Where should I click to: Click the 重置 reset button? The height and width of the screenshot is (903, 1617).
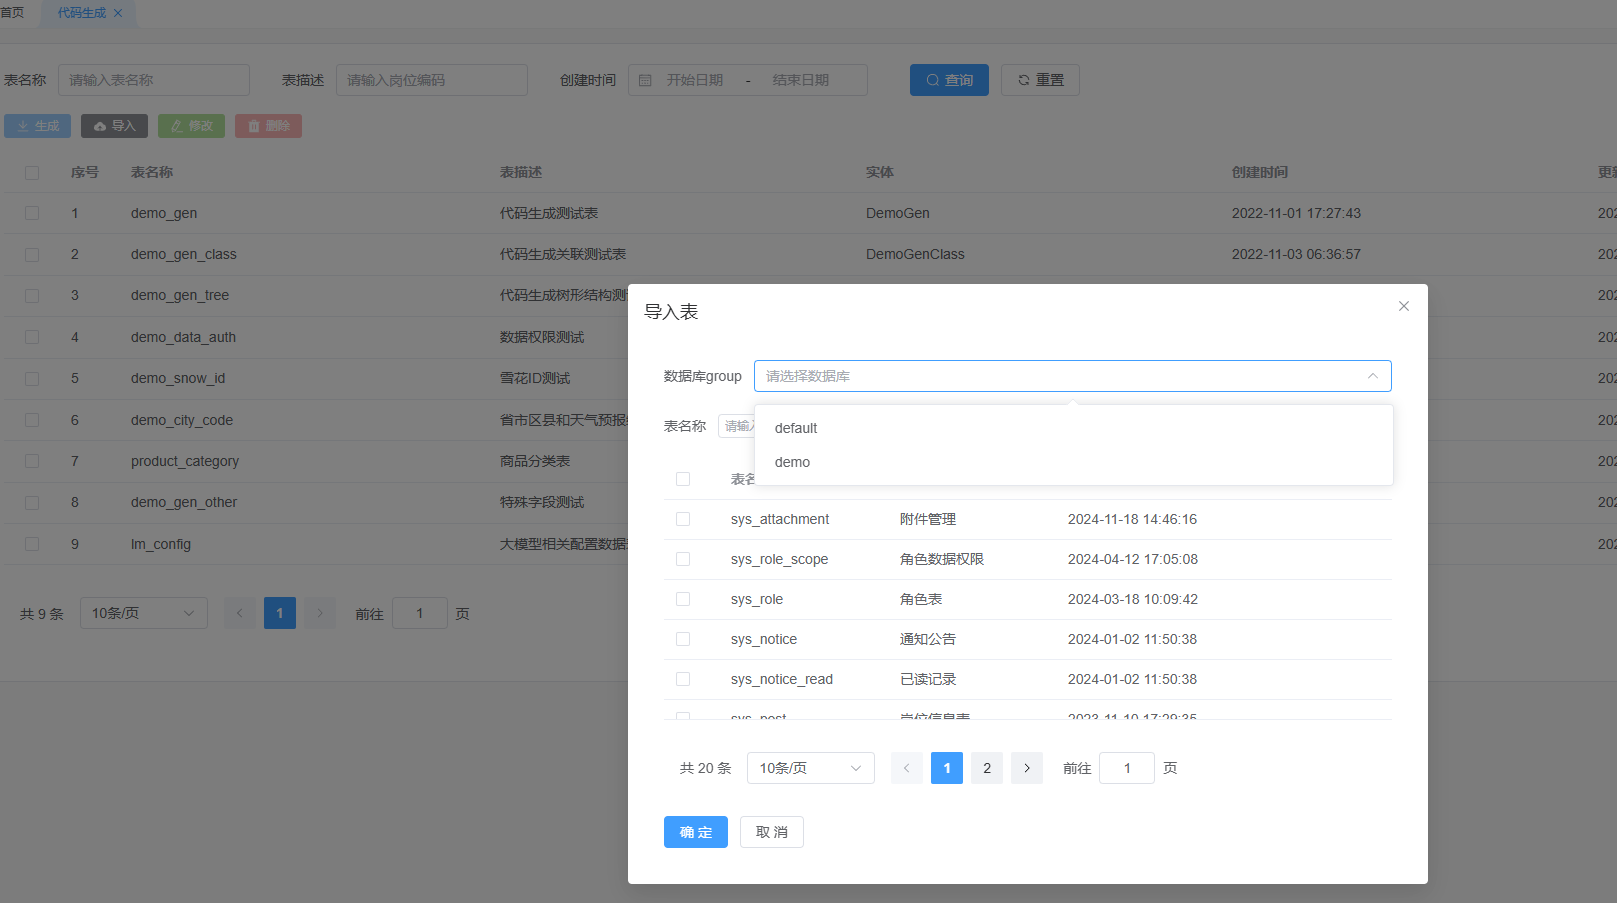point(1040,80)
